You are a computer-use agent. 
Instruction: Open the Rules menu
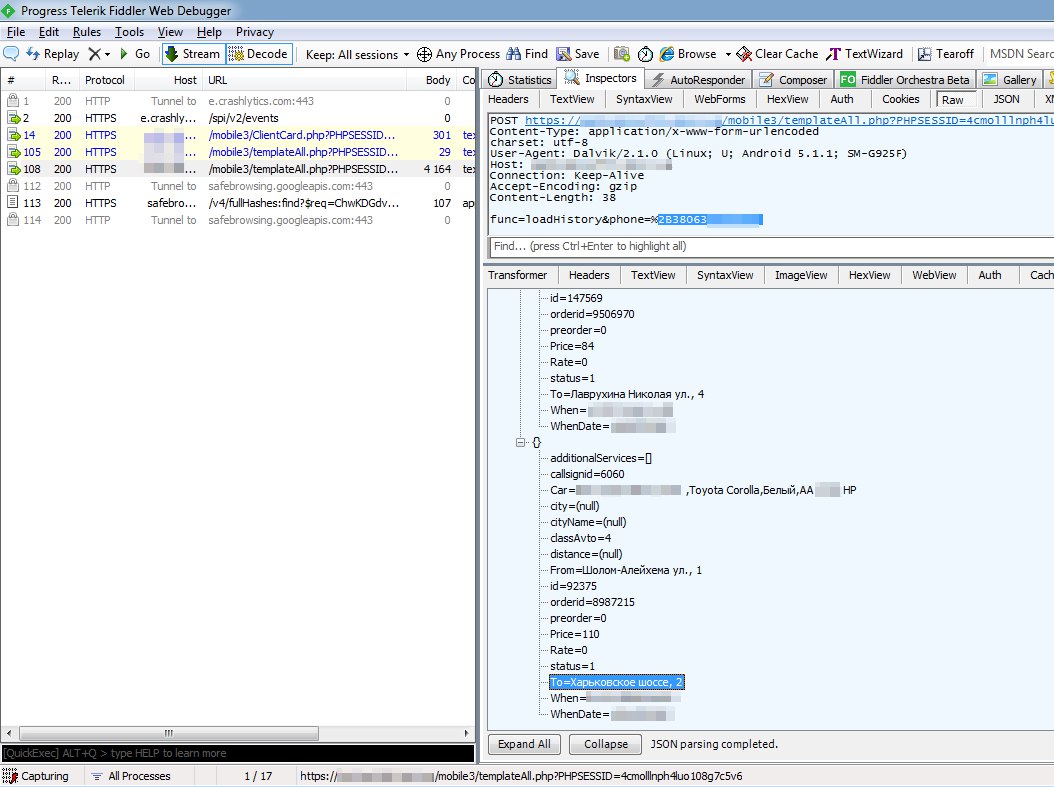(x=87, y=32)
